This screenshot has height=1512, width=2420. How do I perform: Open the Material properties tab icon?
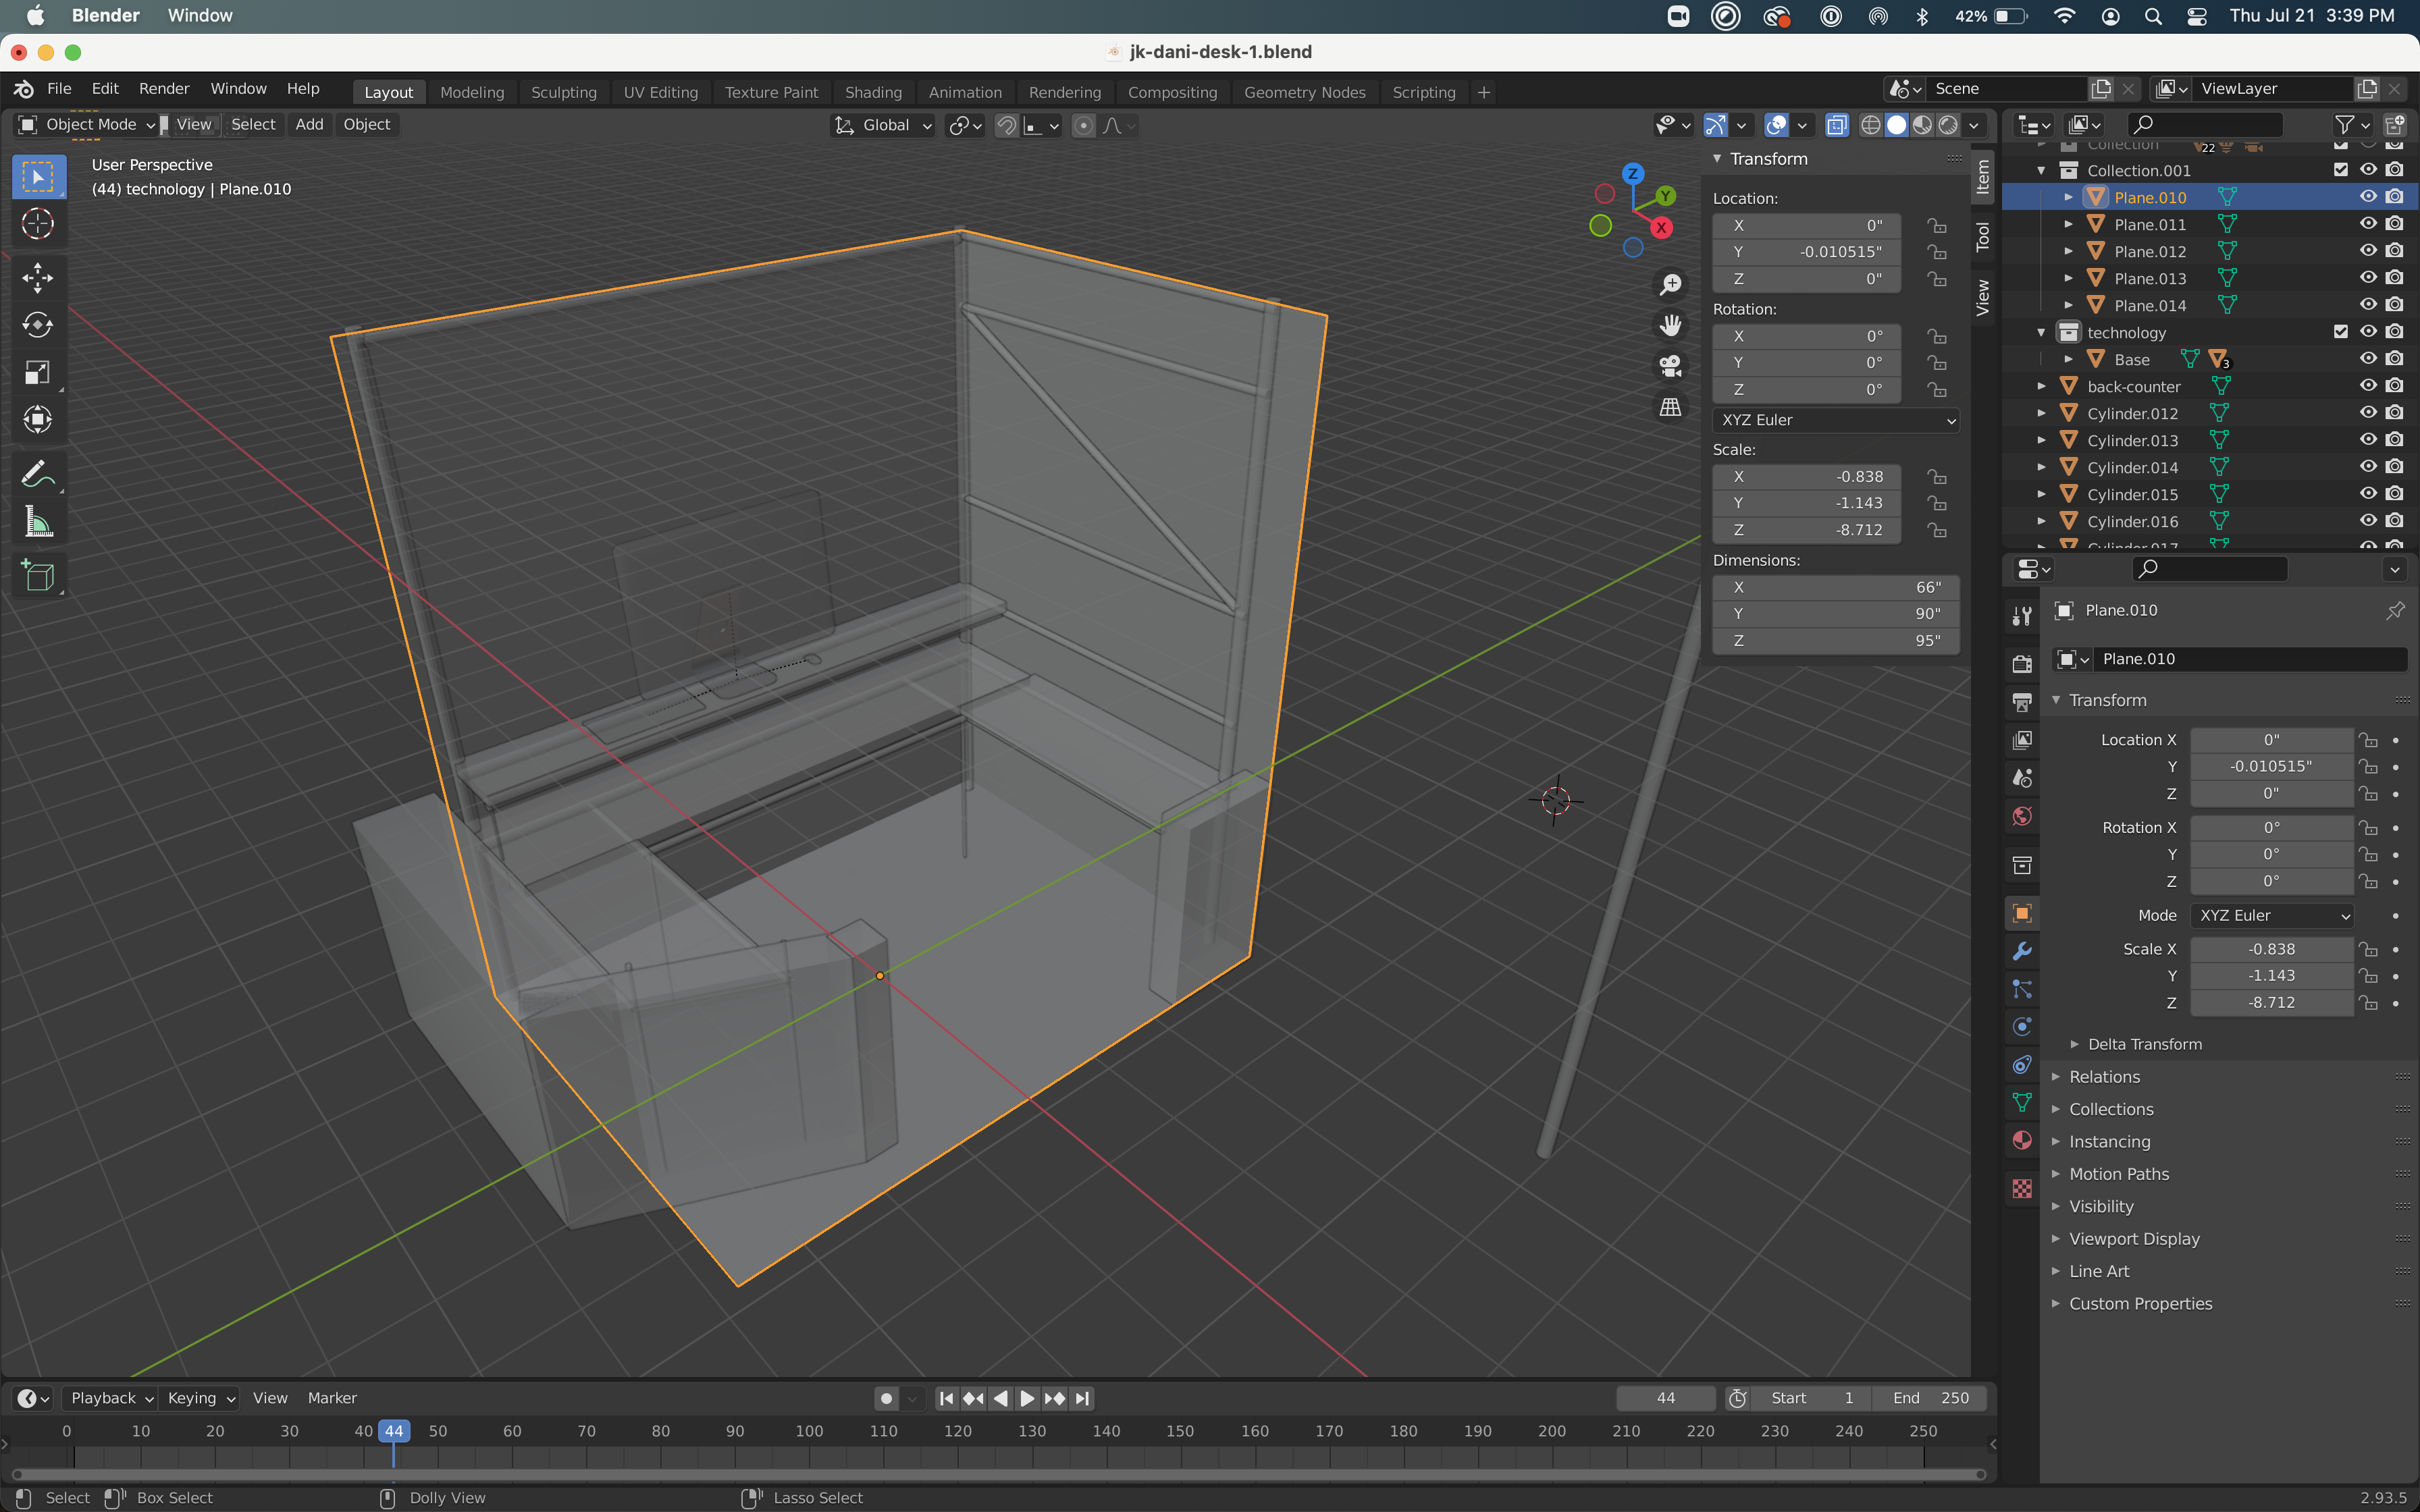2022,1141
